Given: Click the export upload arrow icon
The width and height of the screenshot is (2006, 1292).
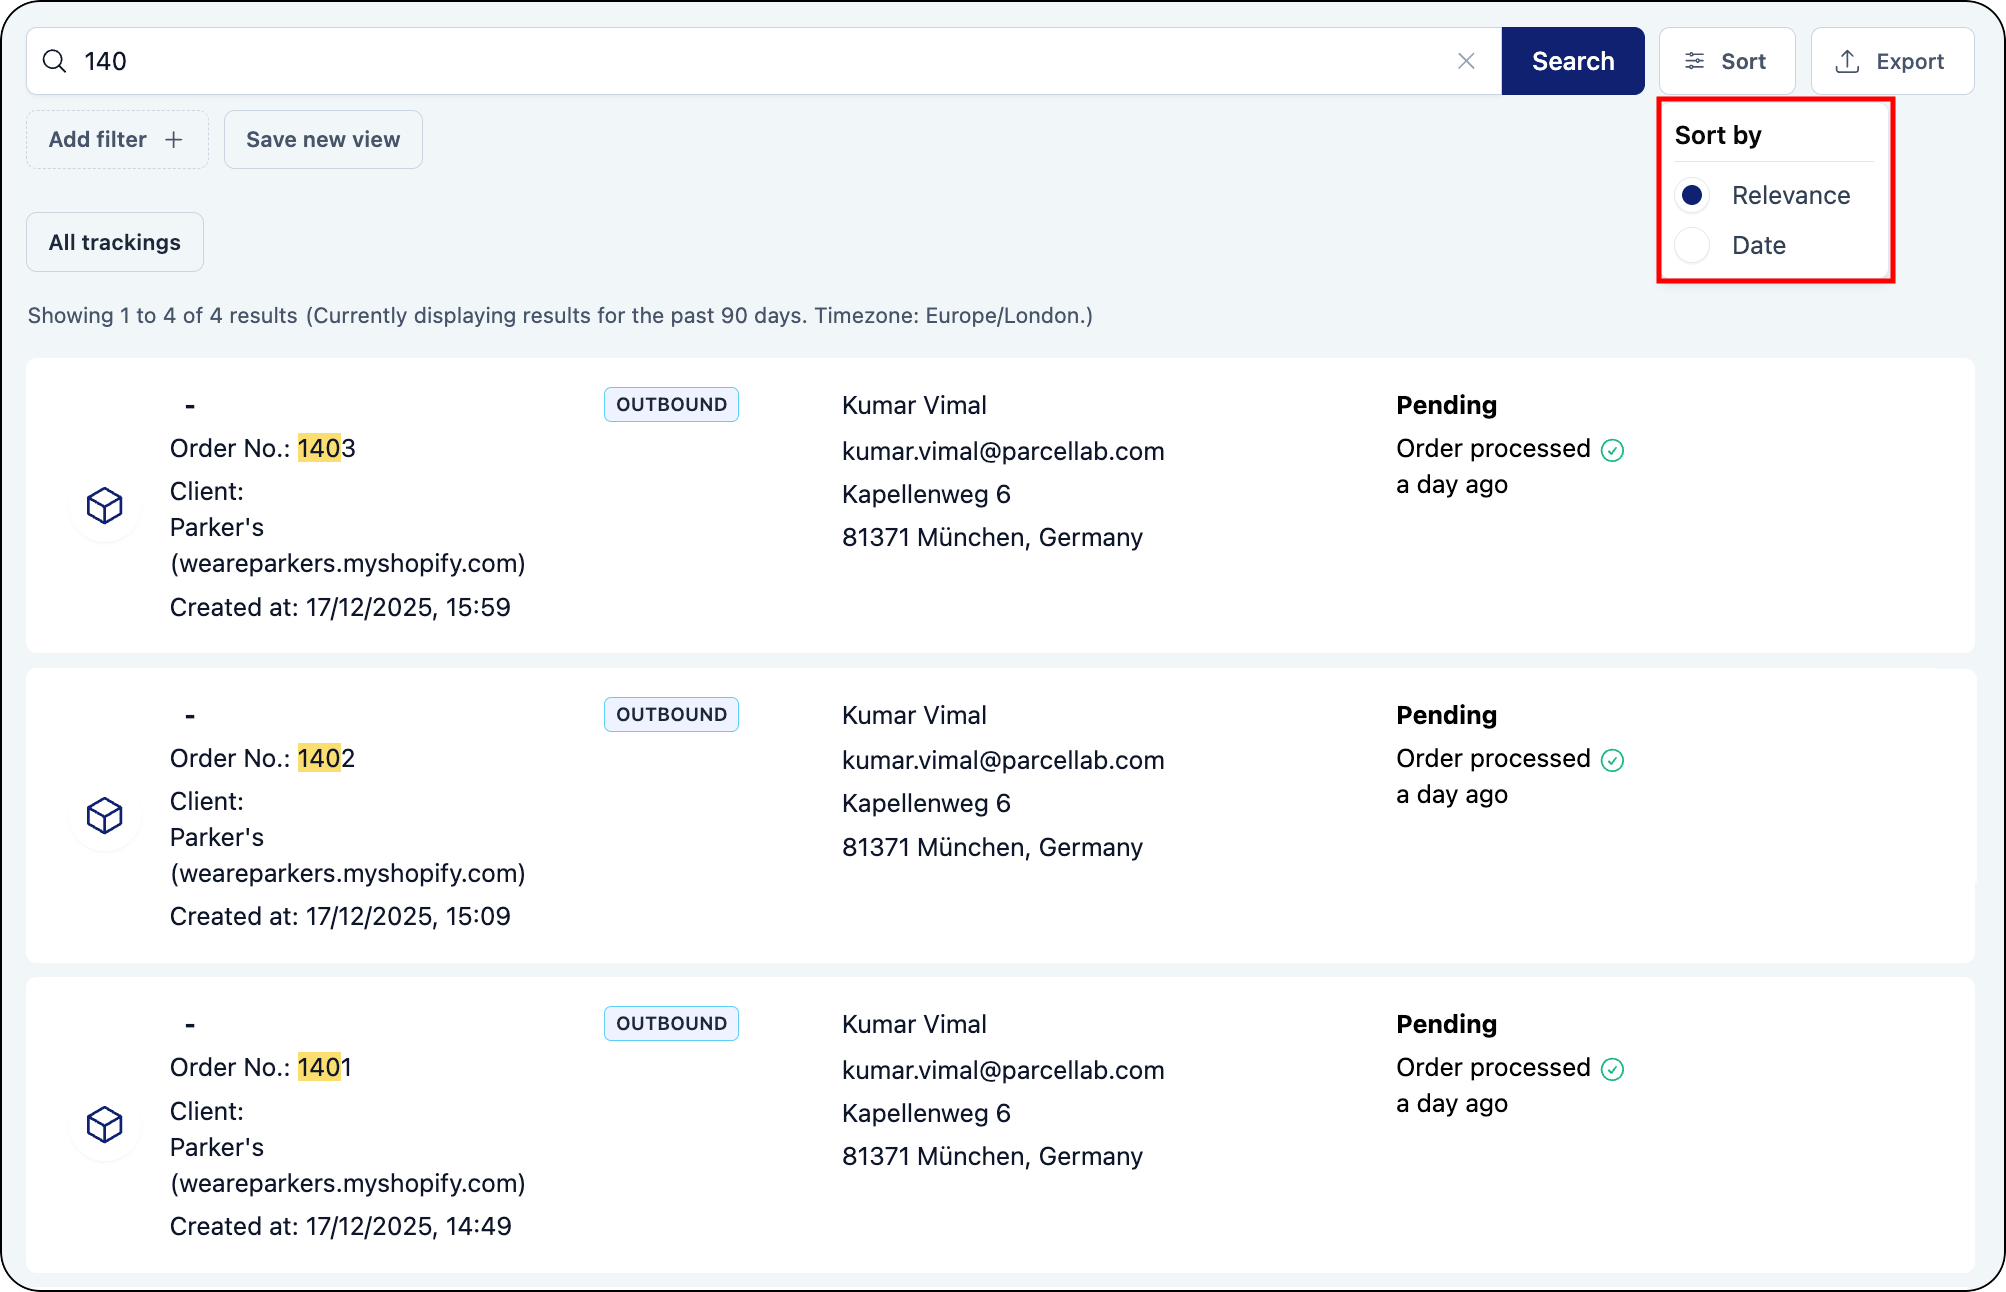Looking at the screenshot, I should tap(1845, 61).
